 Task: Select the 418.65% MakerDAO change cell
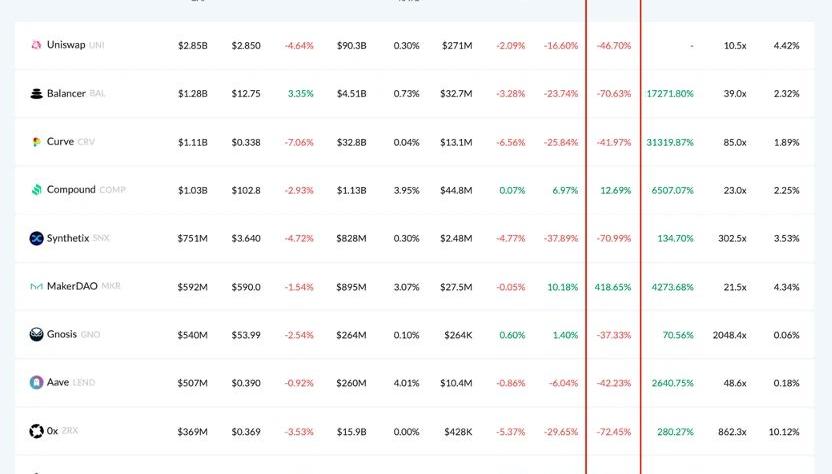612,287
